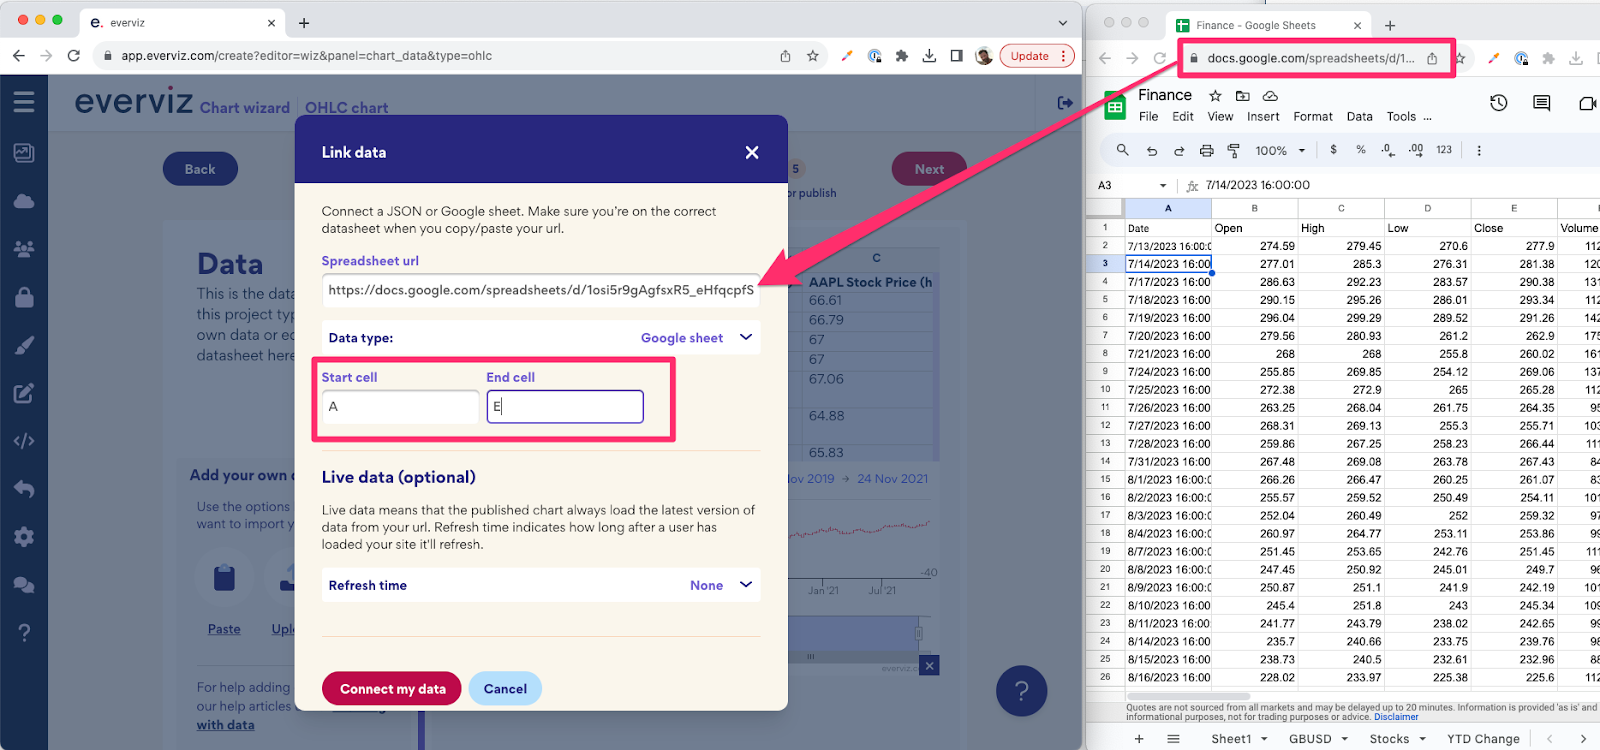Click the Paste clipboard icon
The image size is (1600, 750).
(224, 578)
